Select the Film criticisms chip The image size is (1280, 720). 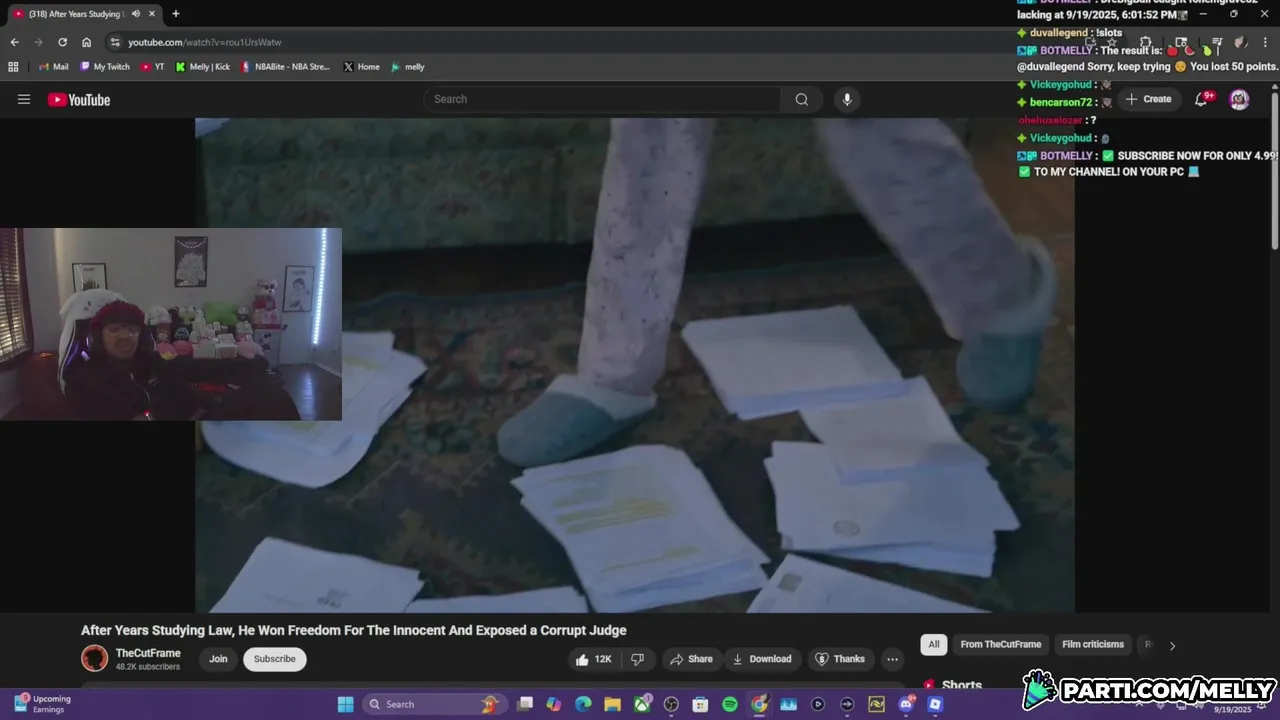coord(1093,644)
